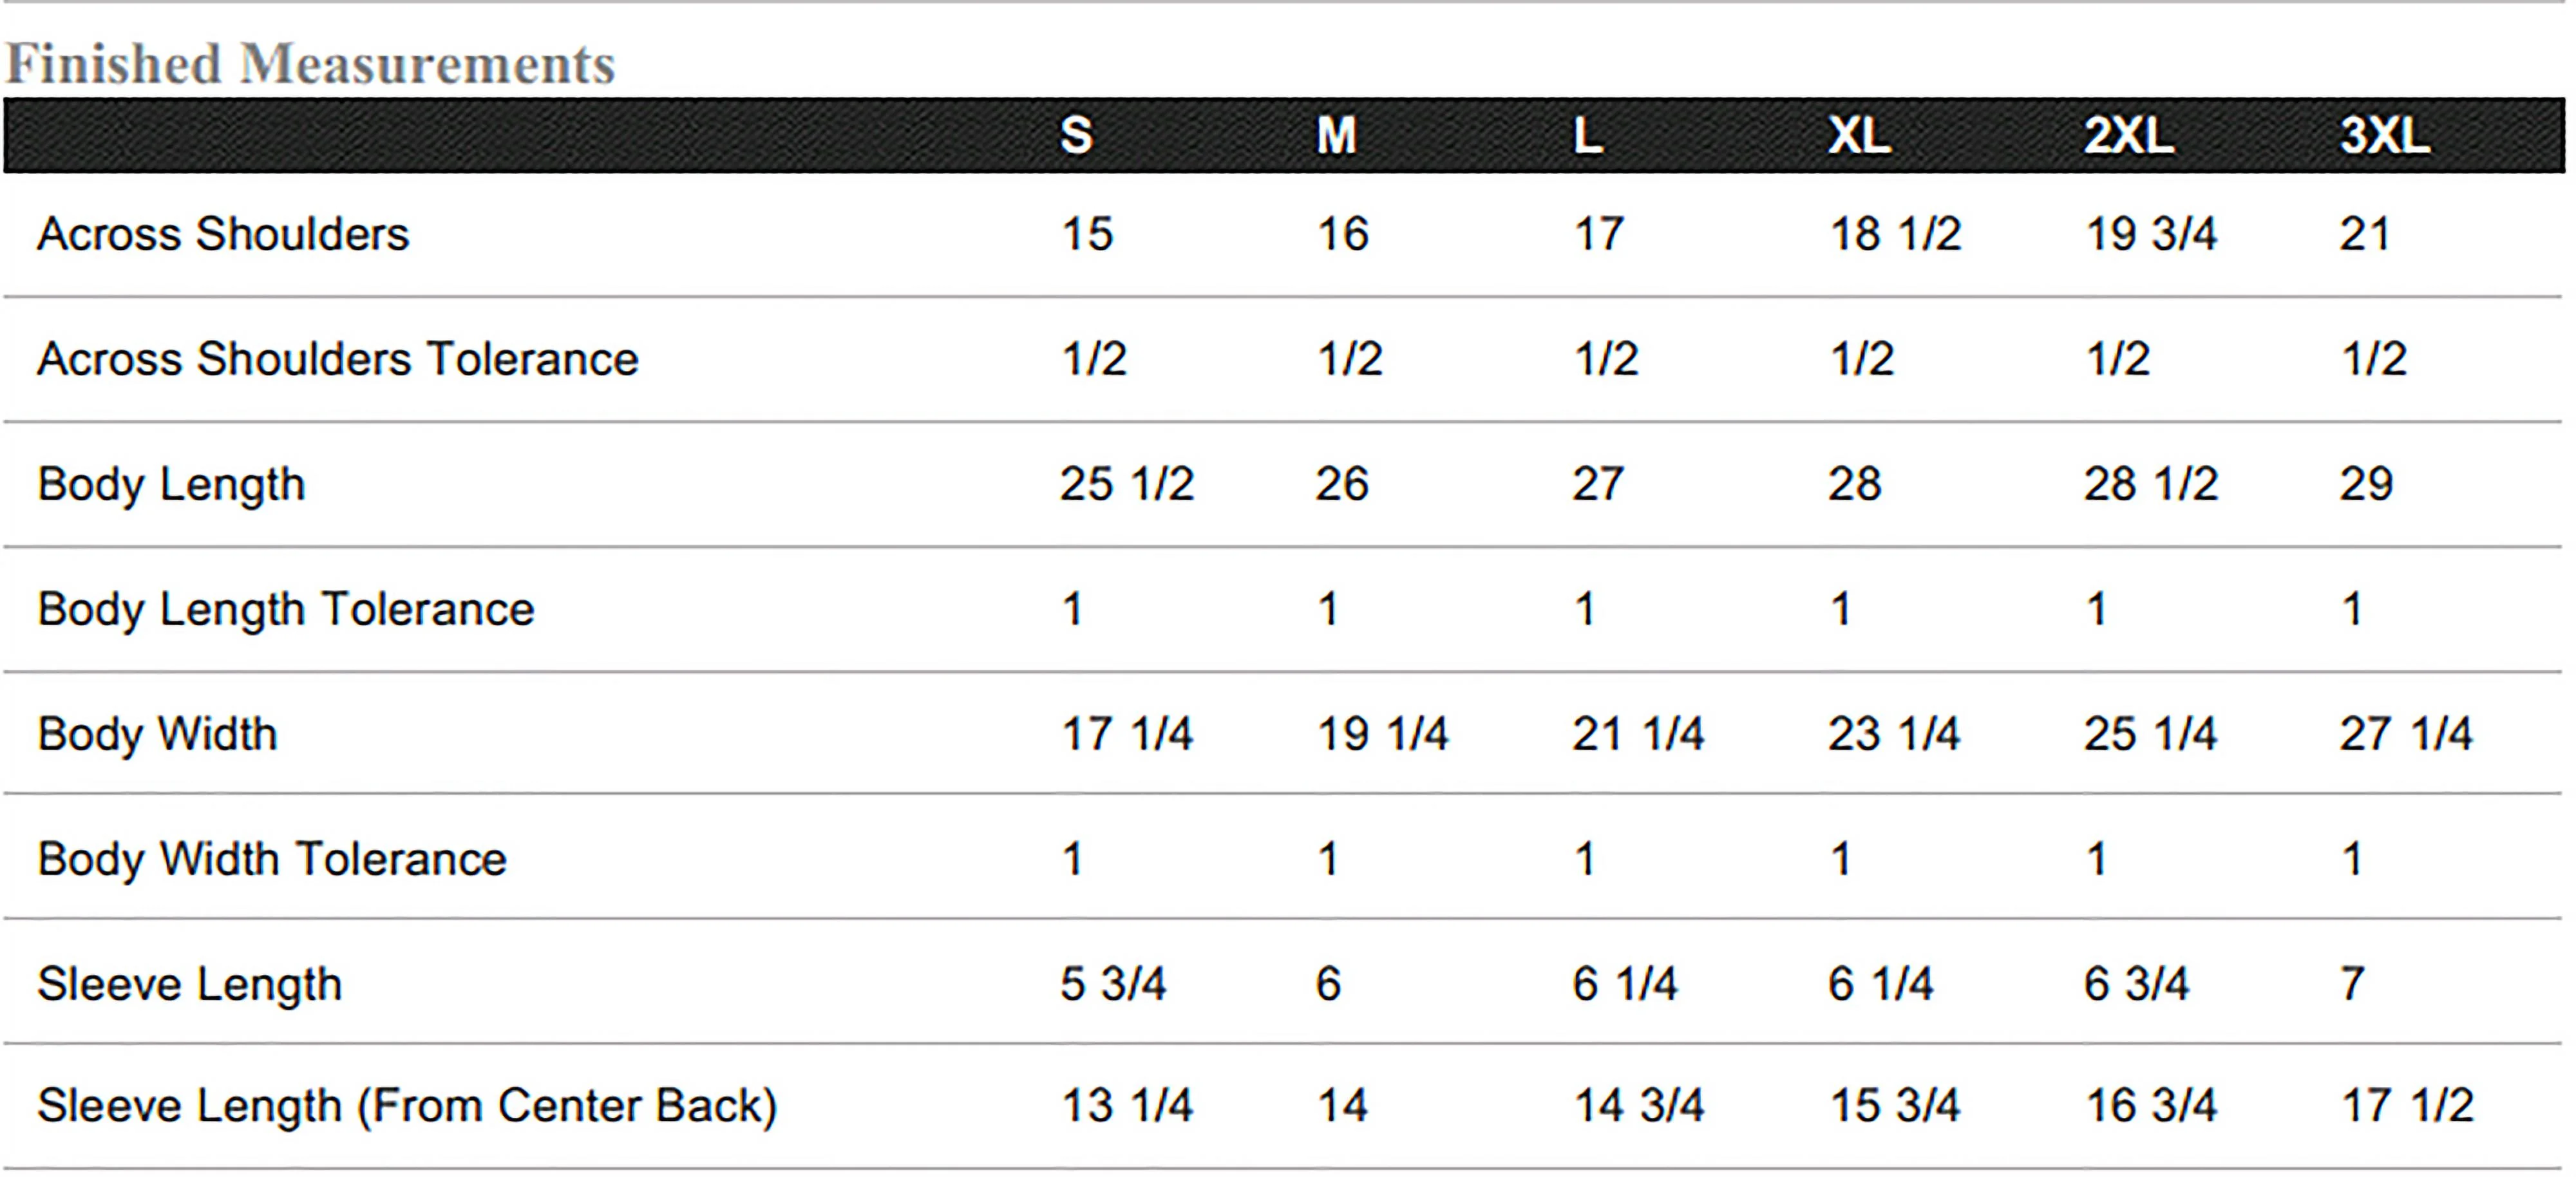2576x1177 pixels.
Task: Select the "Body Length Tolerance" row label
Action: [286, 609]
